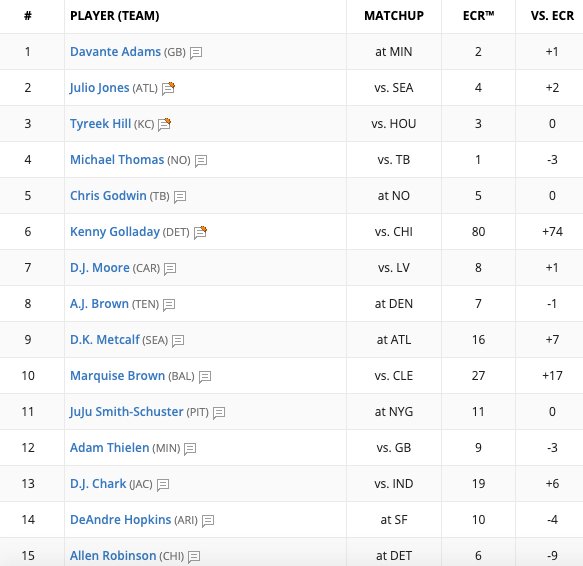Screen dimensions: 583x566
Task: Click the notes icon beside Michael Thomas
Action: click(201, 161)
